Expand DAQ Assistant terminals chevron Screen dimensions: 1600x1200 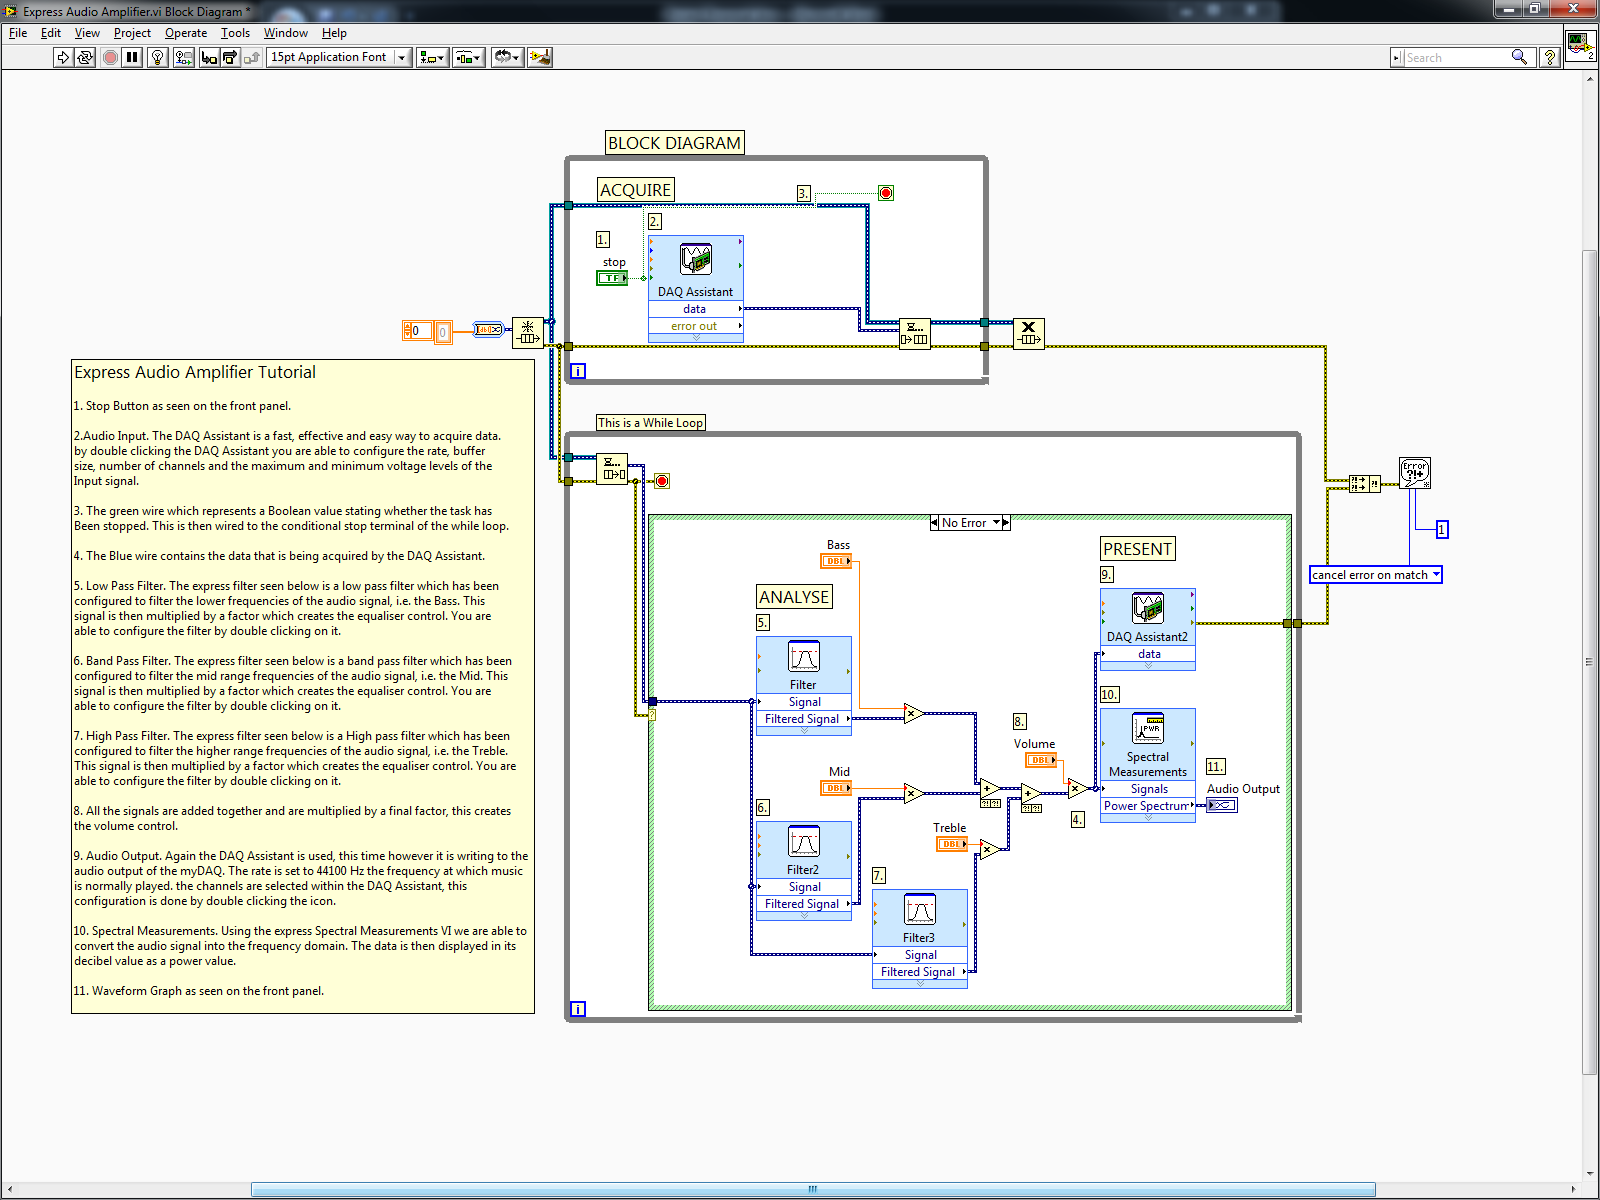pyautogui.click(x=696, y=338)
